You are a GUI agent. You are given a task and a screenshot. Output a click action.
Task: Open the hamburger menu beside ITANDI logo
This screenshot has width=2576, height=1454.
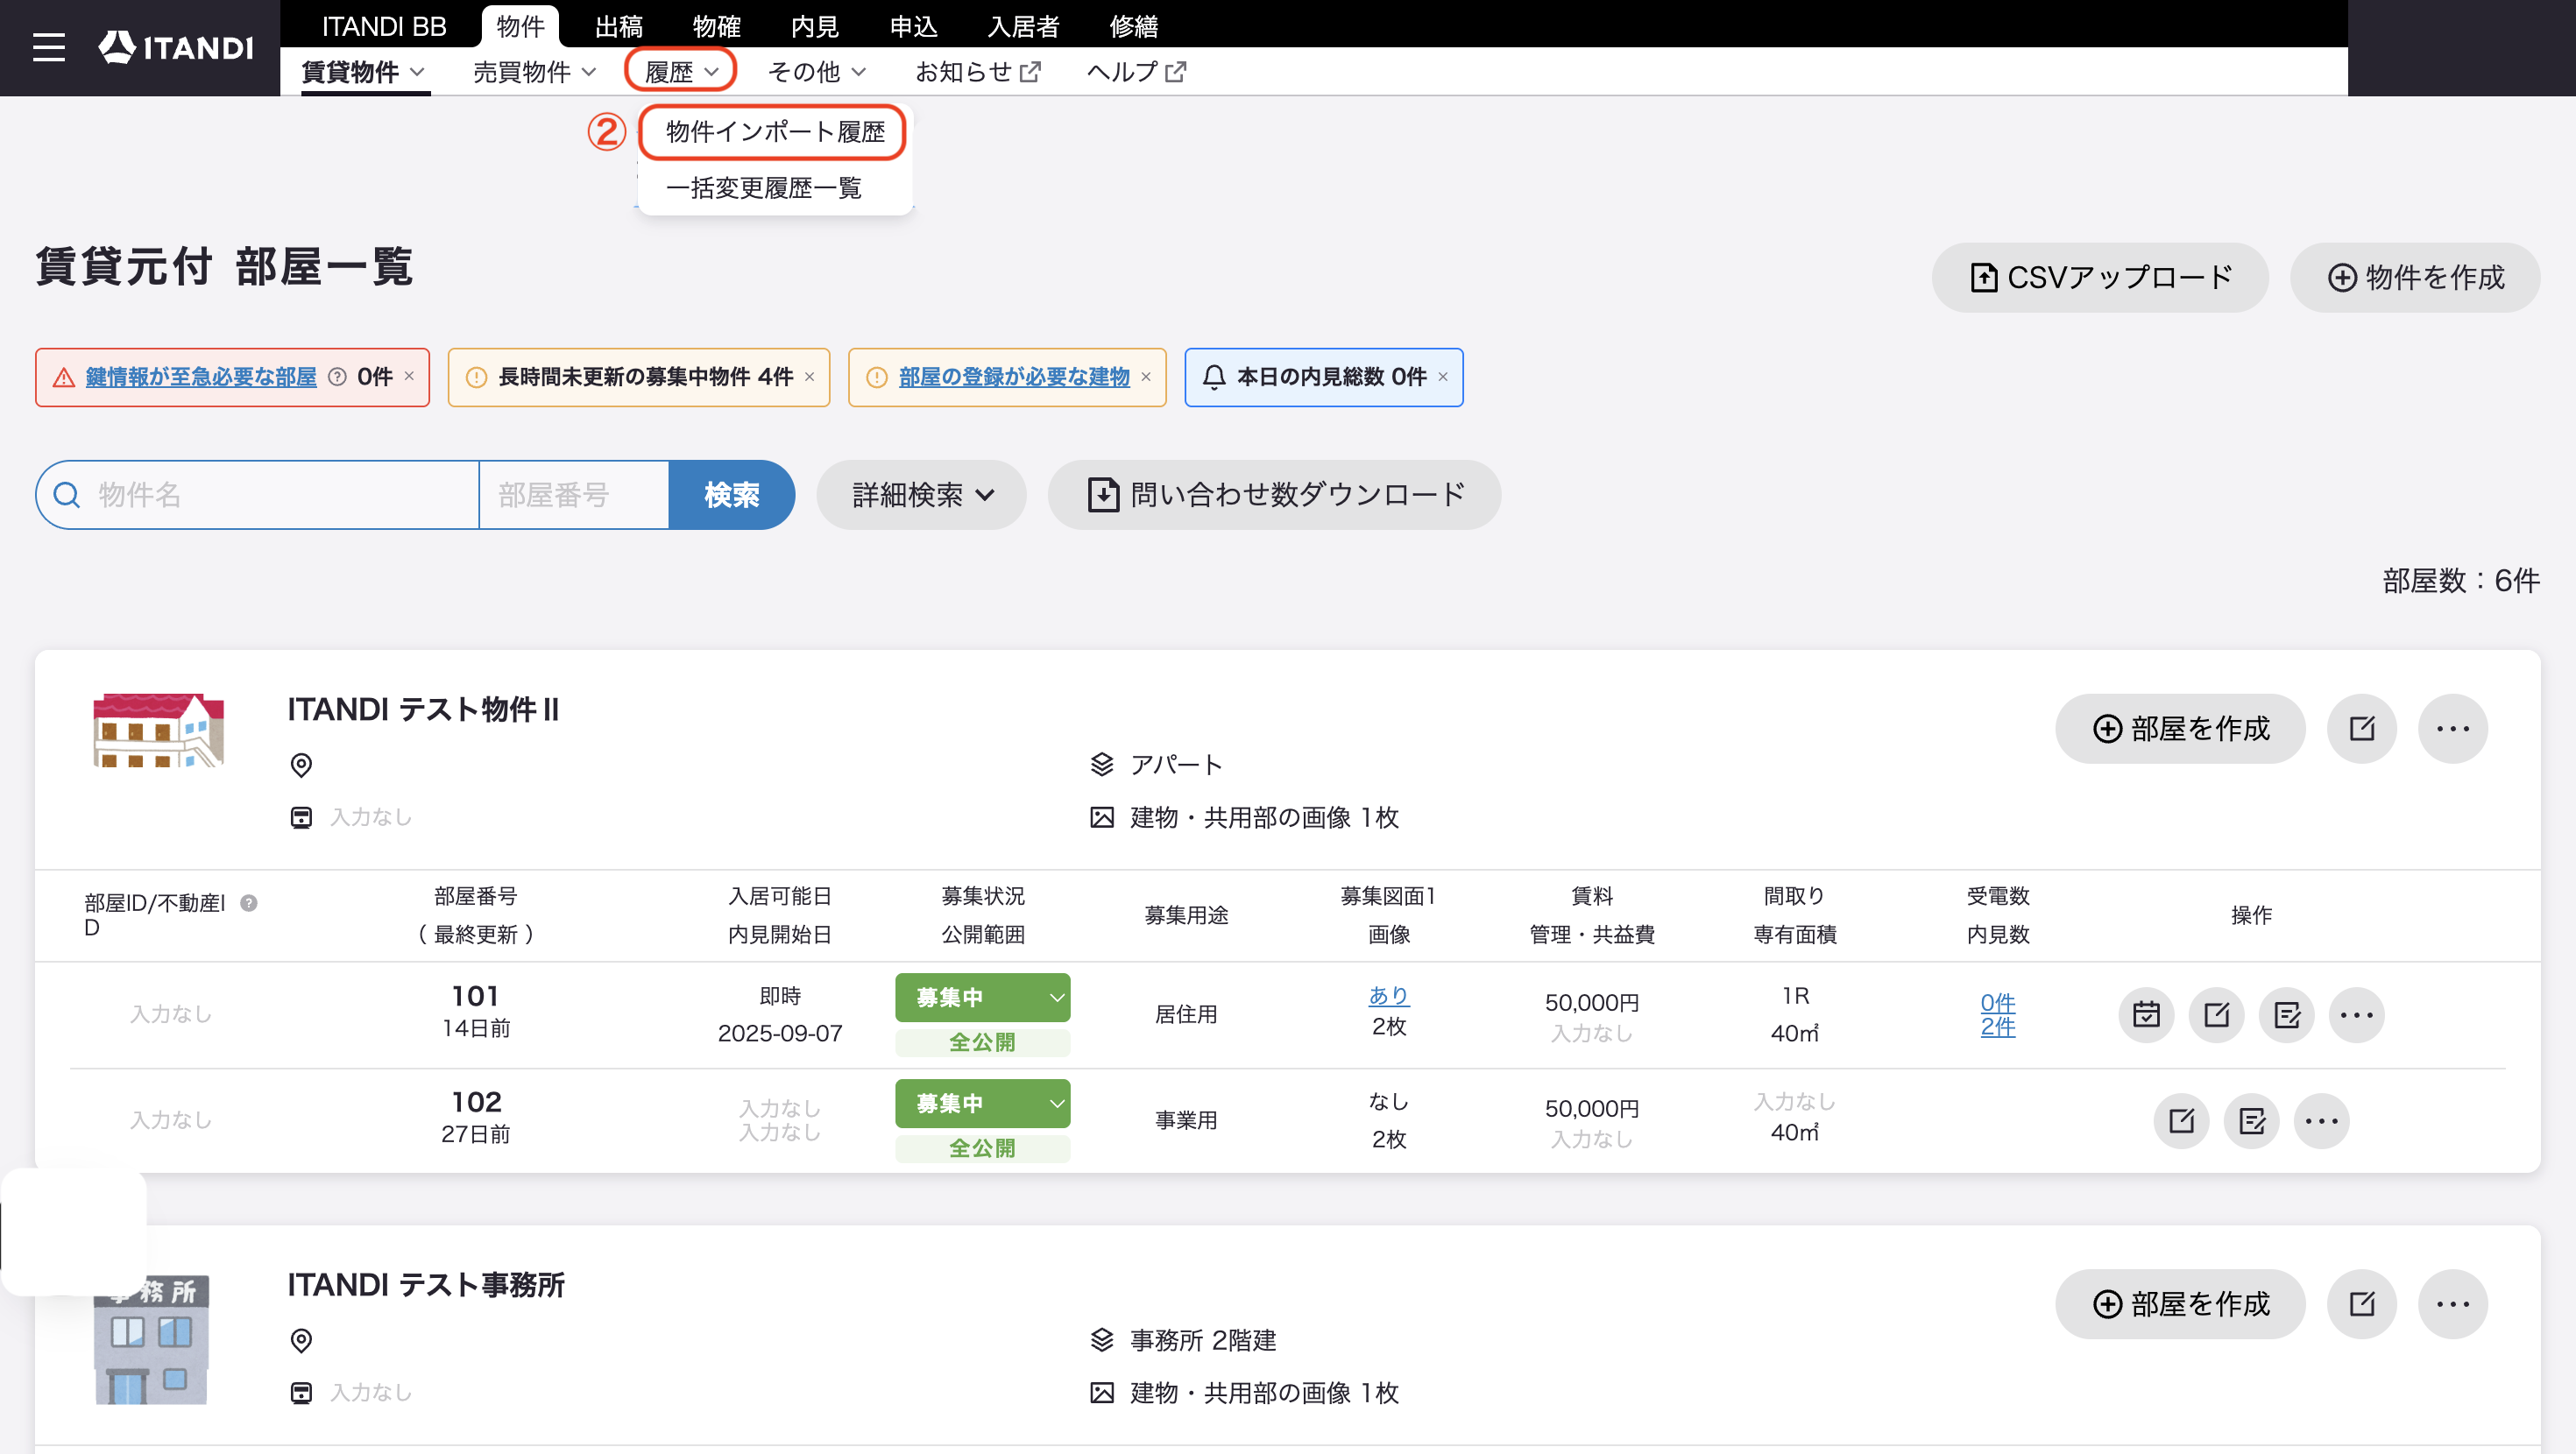[x=48, y=47]
